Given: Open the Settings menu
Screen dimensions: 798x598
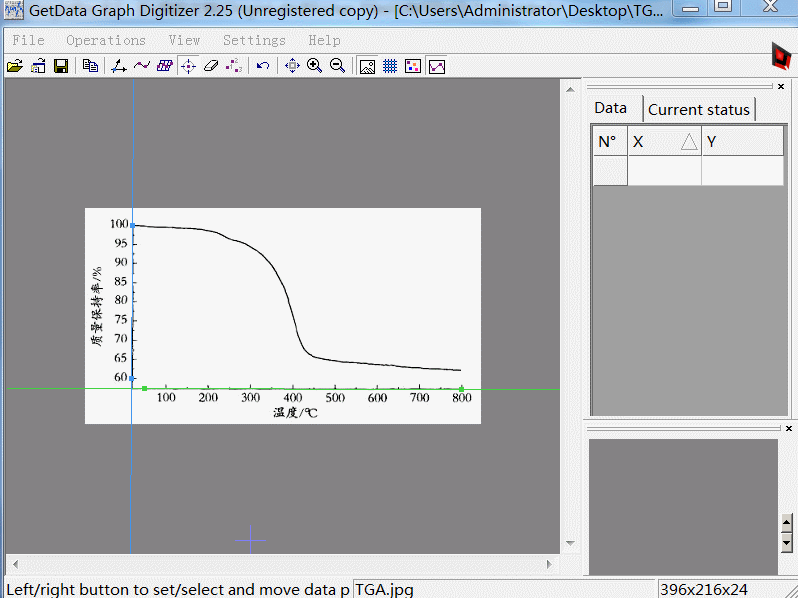Looking at the screenshot, I should pyautogui.click(x=254, y=40).
